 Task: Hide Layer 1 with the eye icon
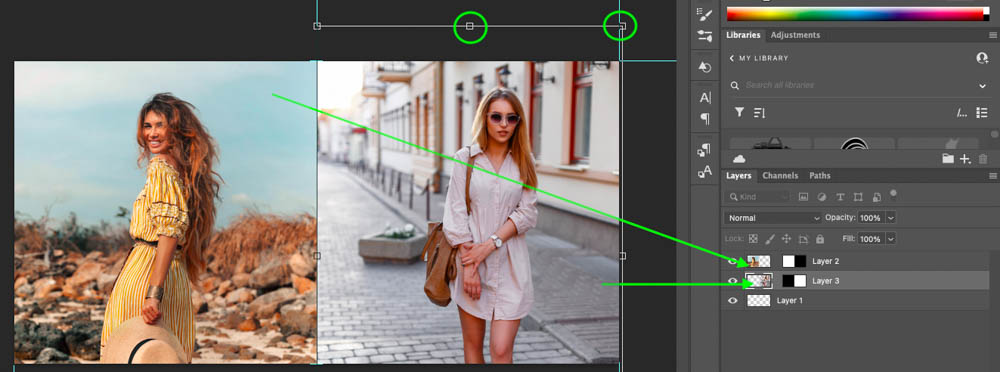point(733,300)
